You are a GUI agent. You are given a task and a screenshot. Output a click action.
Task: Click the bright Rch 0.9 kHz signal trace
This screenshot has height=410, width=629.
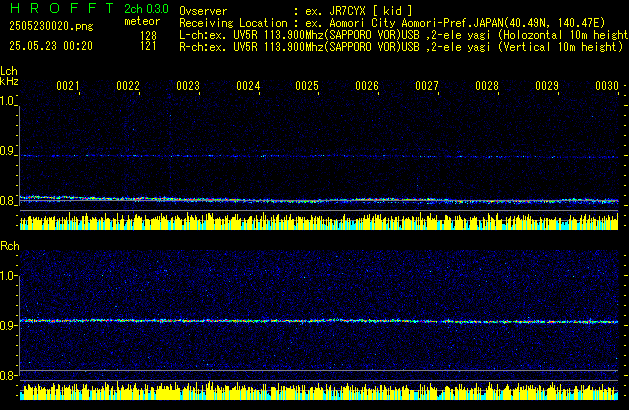(319, 321)
